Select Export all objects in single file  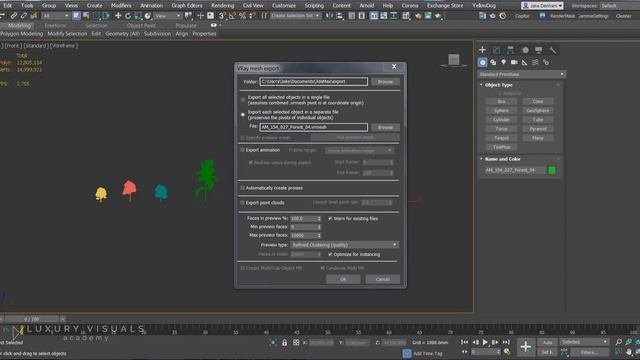click(243, 100)
